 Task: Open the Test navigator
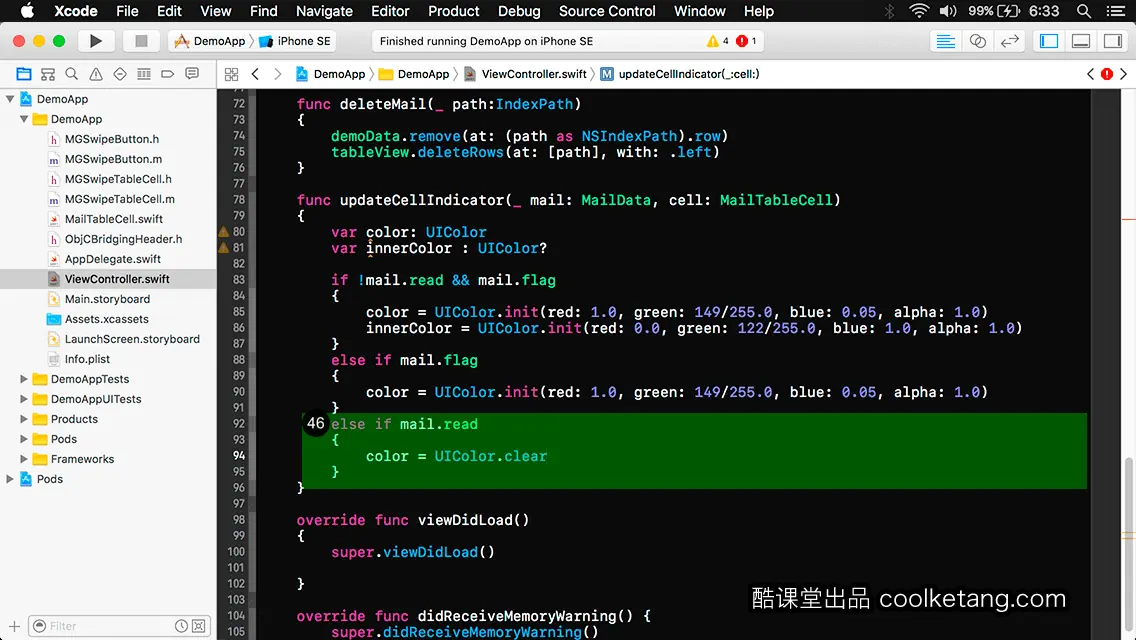click(120, 74)
